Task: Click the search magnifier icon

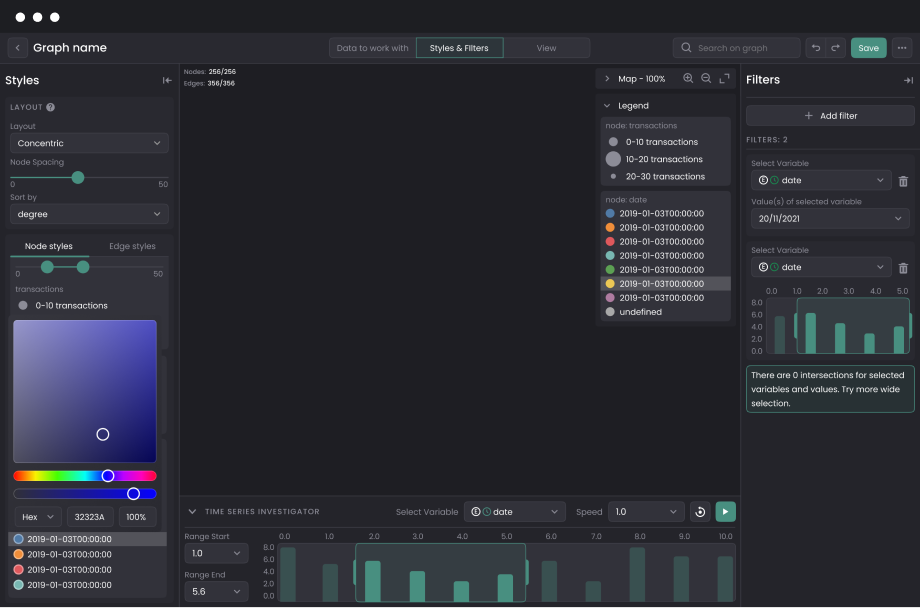Action: pos(686,48)
